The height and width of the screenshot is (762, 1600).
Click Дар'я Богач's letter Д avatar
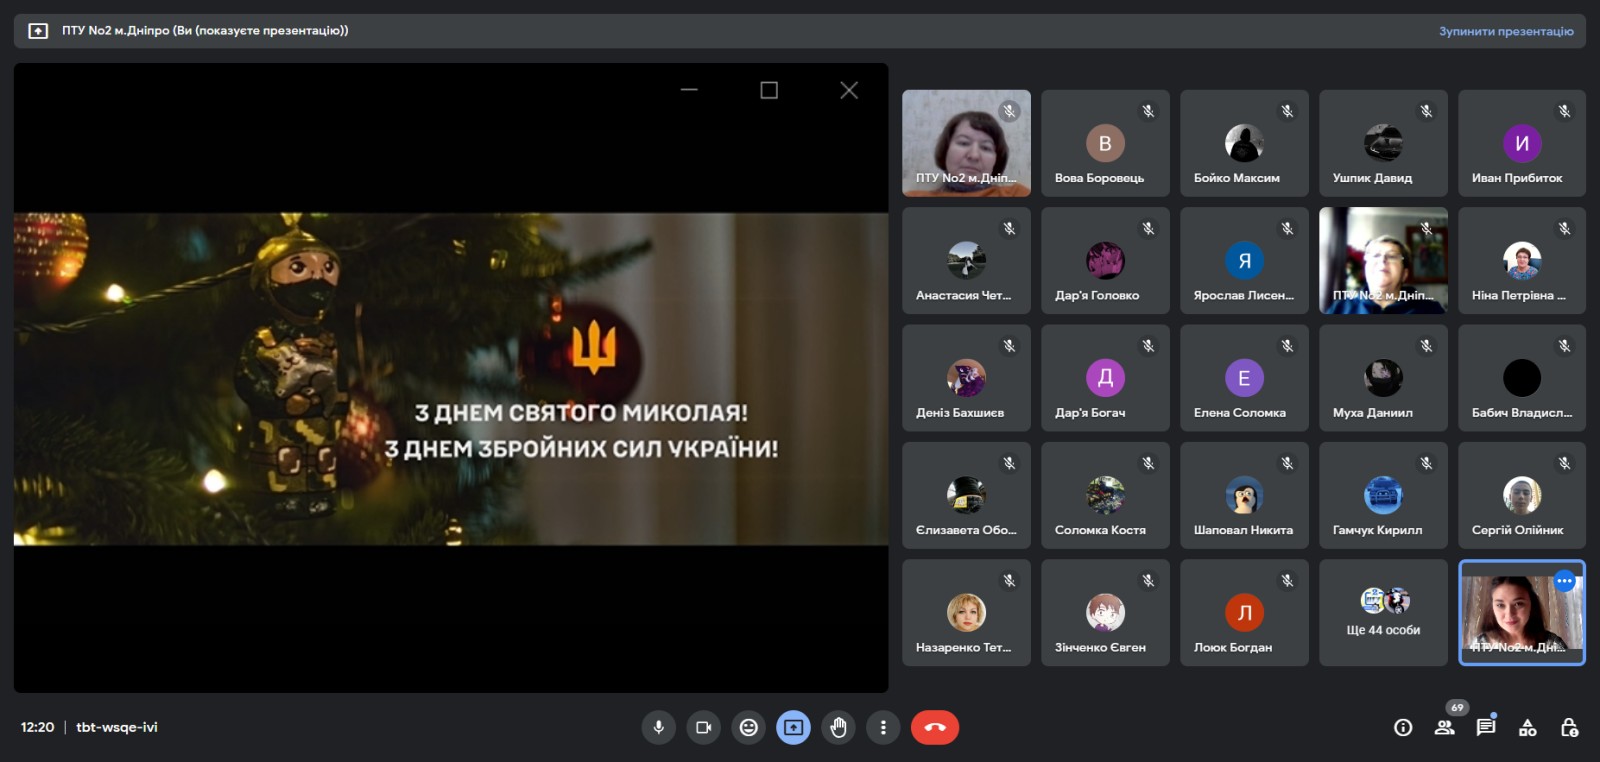[x=1105, y=378]
